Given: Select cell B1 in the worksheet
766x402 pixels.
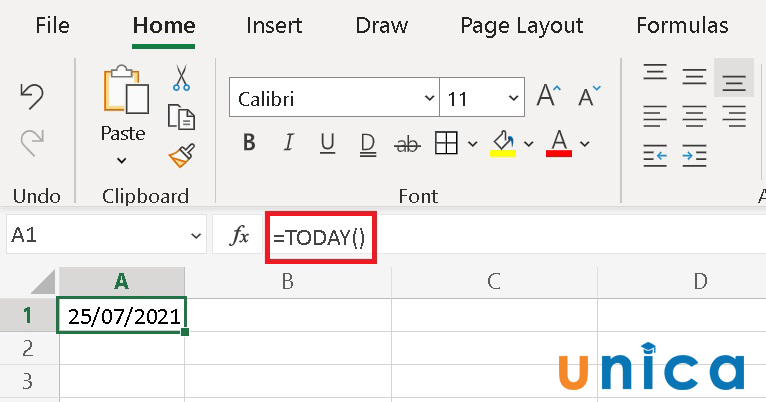Looking at the screenshot, I should coord(287,316).
